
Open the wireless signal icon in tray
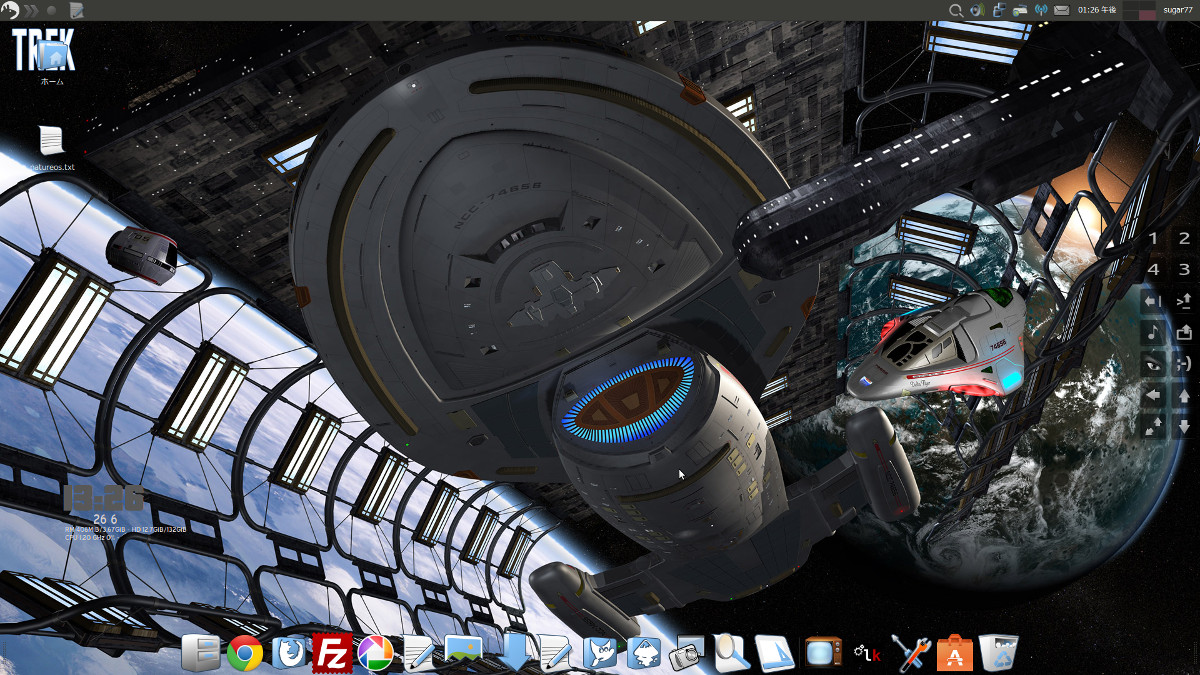pos(1041,10)
